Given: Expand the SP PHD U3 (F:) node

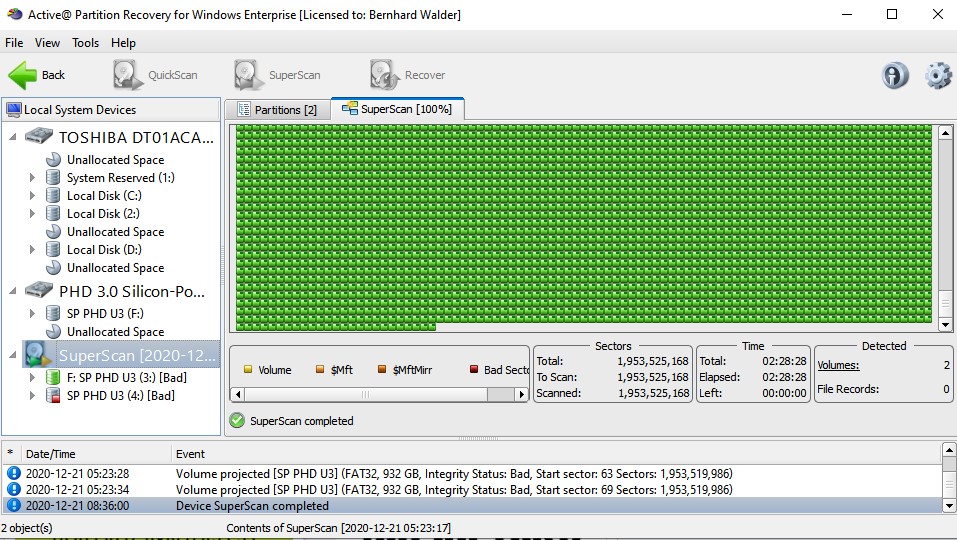Looking at the screenshot, I should 32,314.
